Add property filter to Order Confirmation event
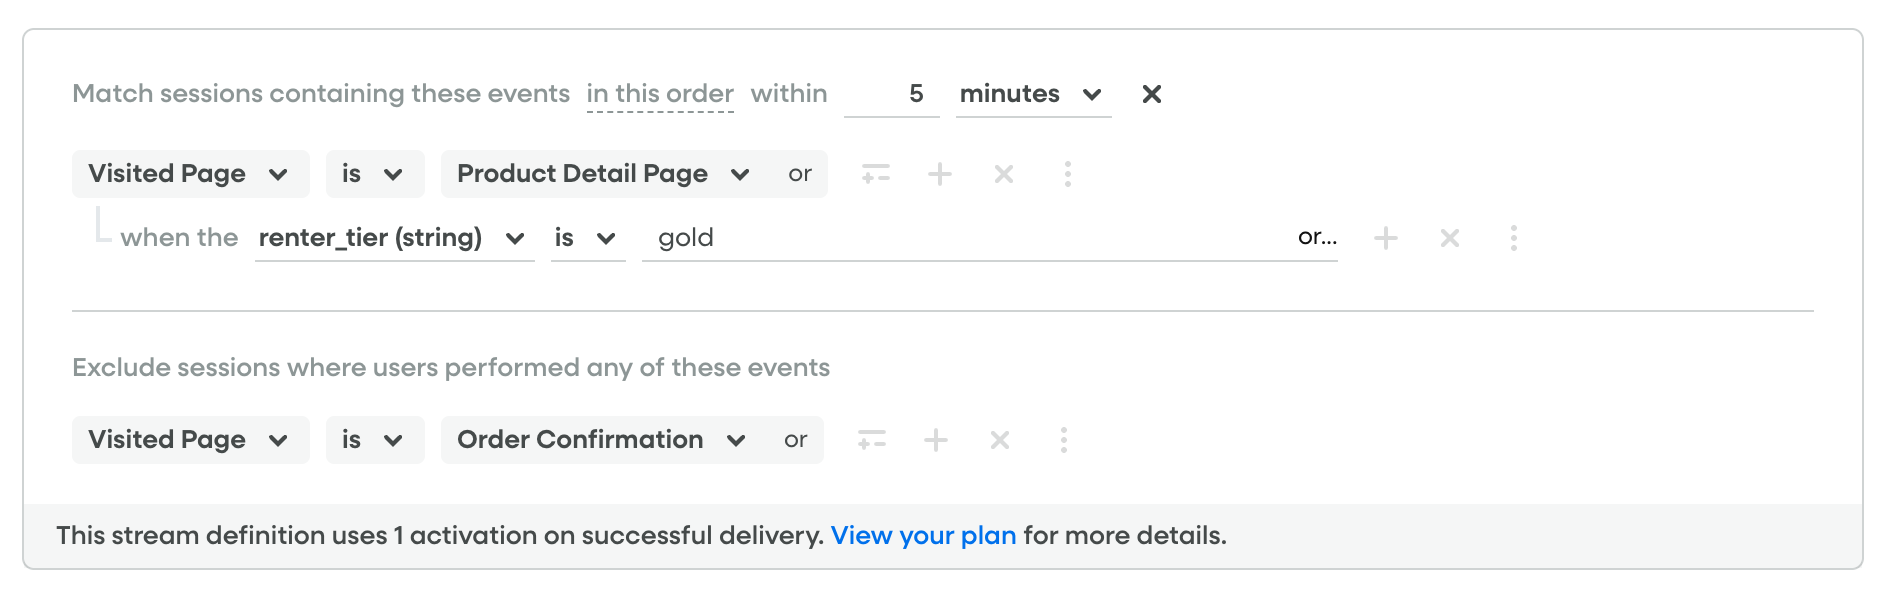Viewport: 1880px width, 590px height. [872, 440]
